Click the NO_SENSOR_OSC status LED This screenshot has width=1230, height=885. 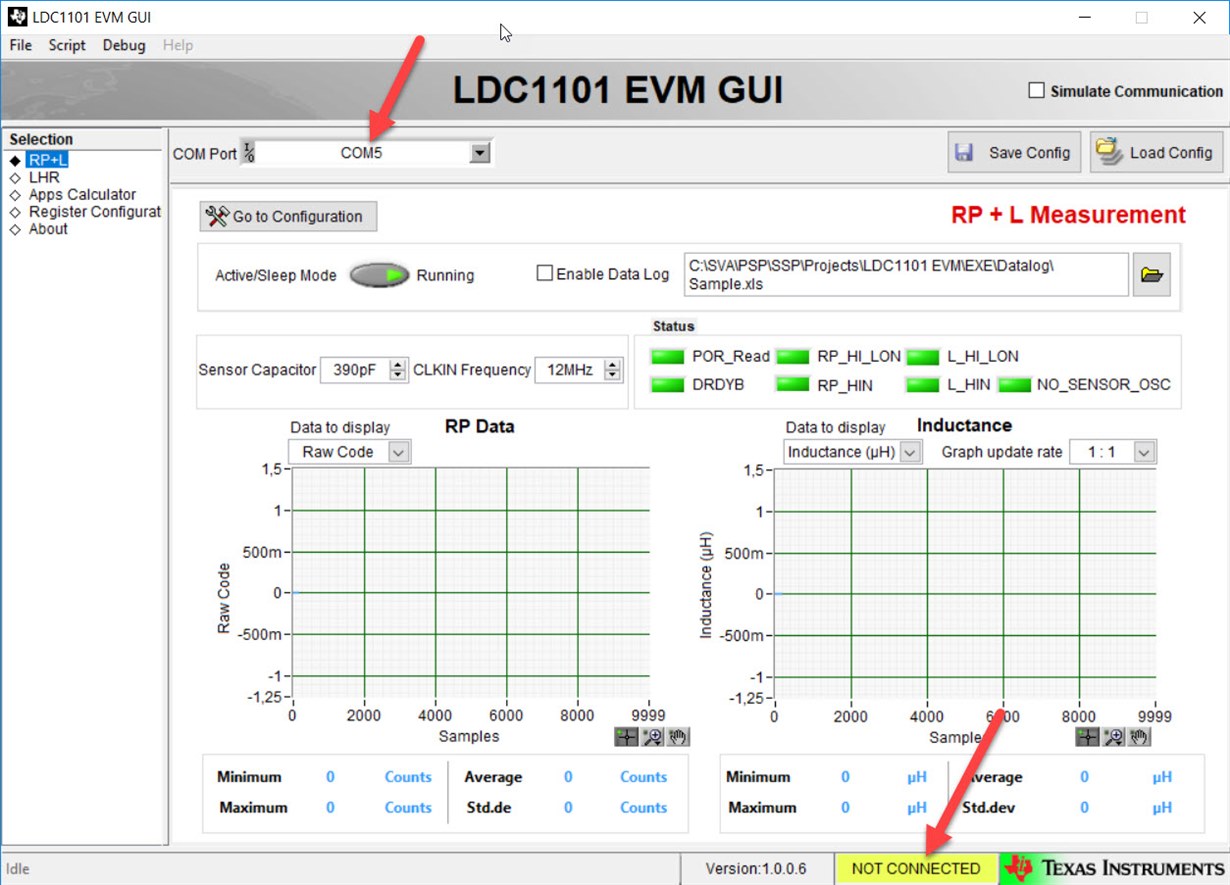1014,385
